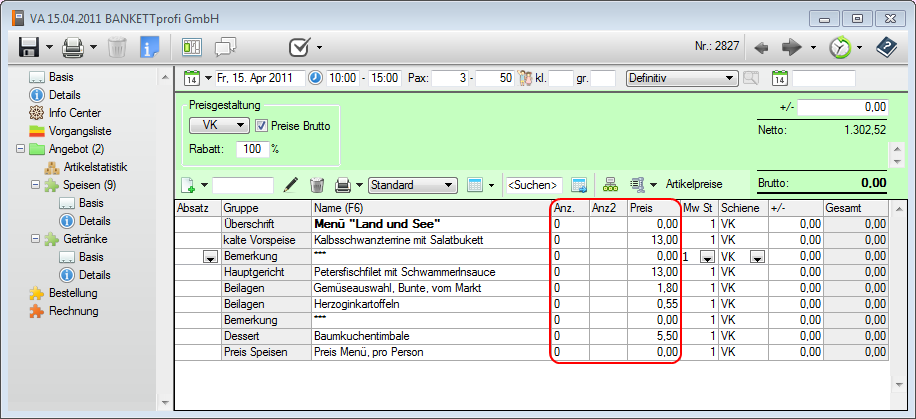916x419 pixels.
Task: Click the trash icon in article toolbar
Action: [x=317, y=185]
